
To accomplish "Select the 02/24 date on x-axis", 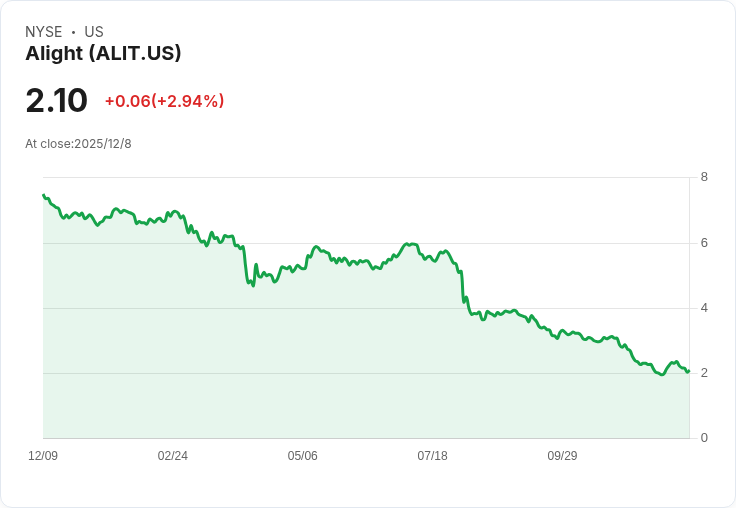I will coord(173,456).
